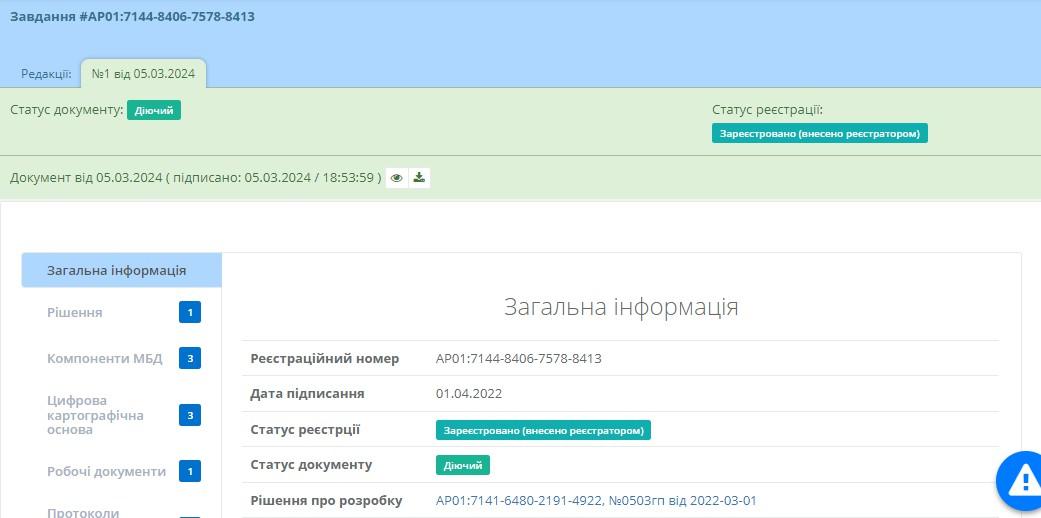Click the count badge beside Компоненти МБД
This screenshot has width=1041, height=518.
[x=190, y=358]
